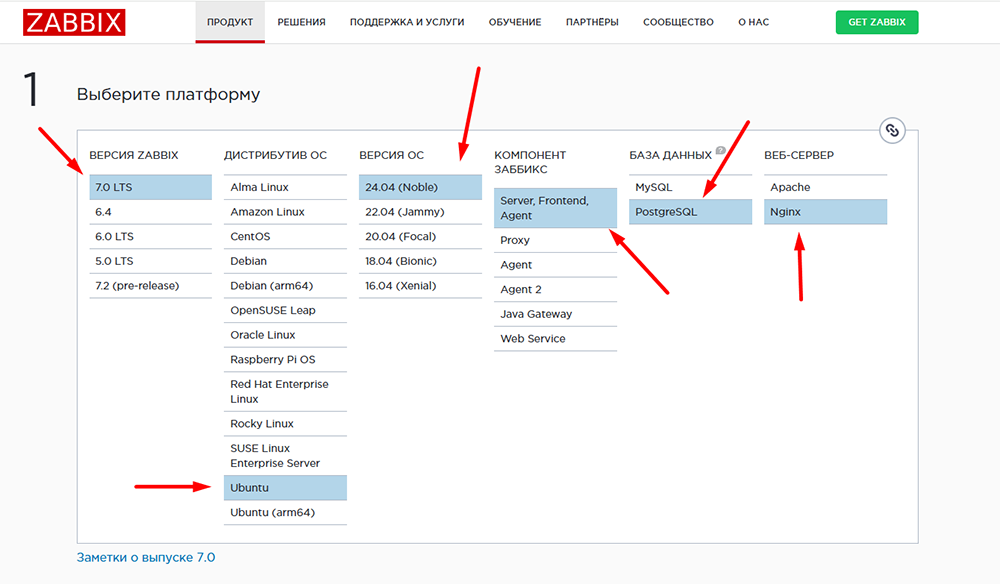The width and height of the screenshot is (1000, 584).
Task: Open the Продукт menu
Action: pos(230,22)
